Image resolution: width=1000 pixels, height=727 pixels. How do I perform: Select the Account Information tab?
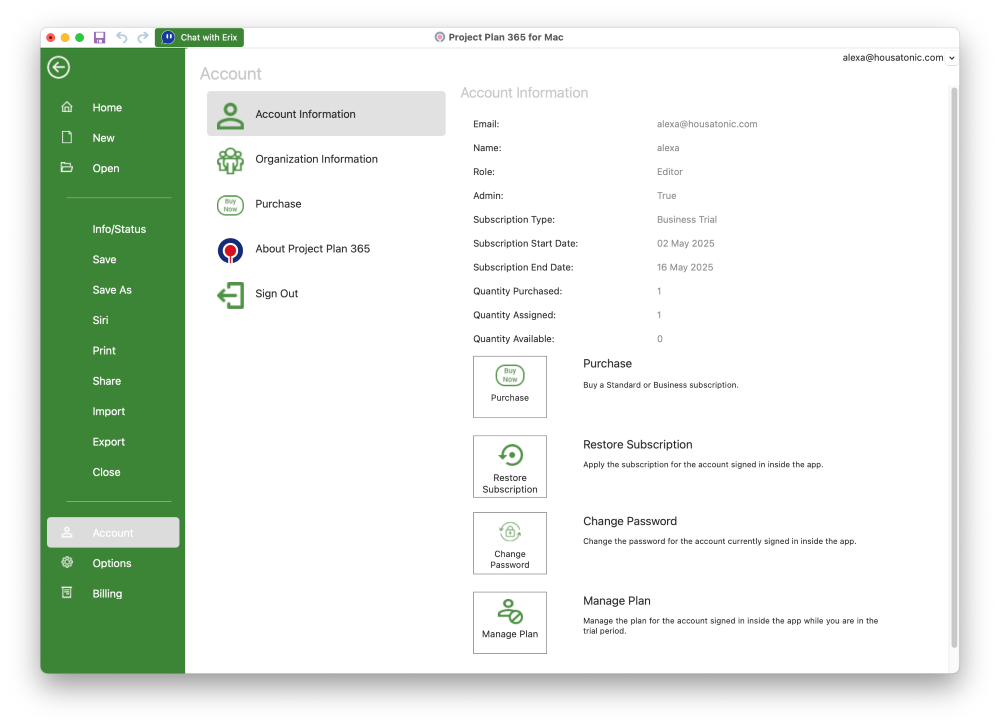click(326, 114)
